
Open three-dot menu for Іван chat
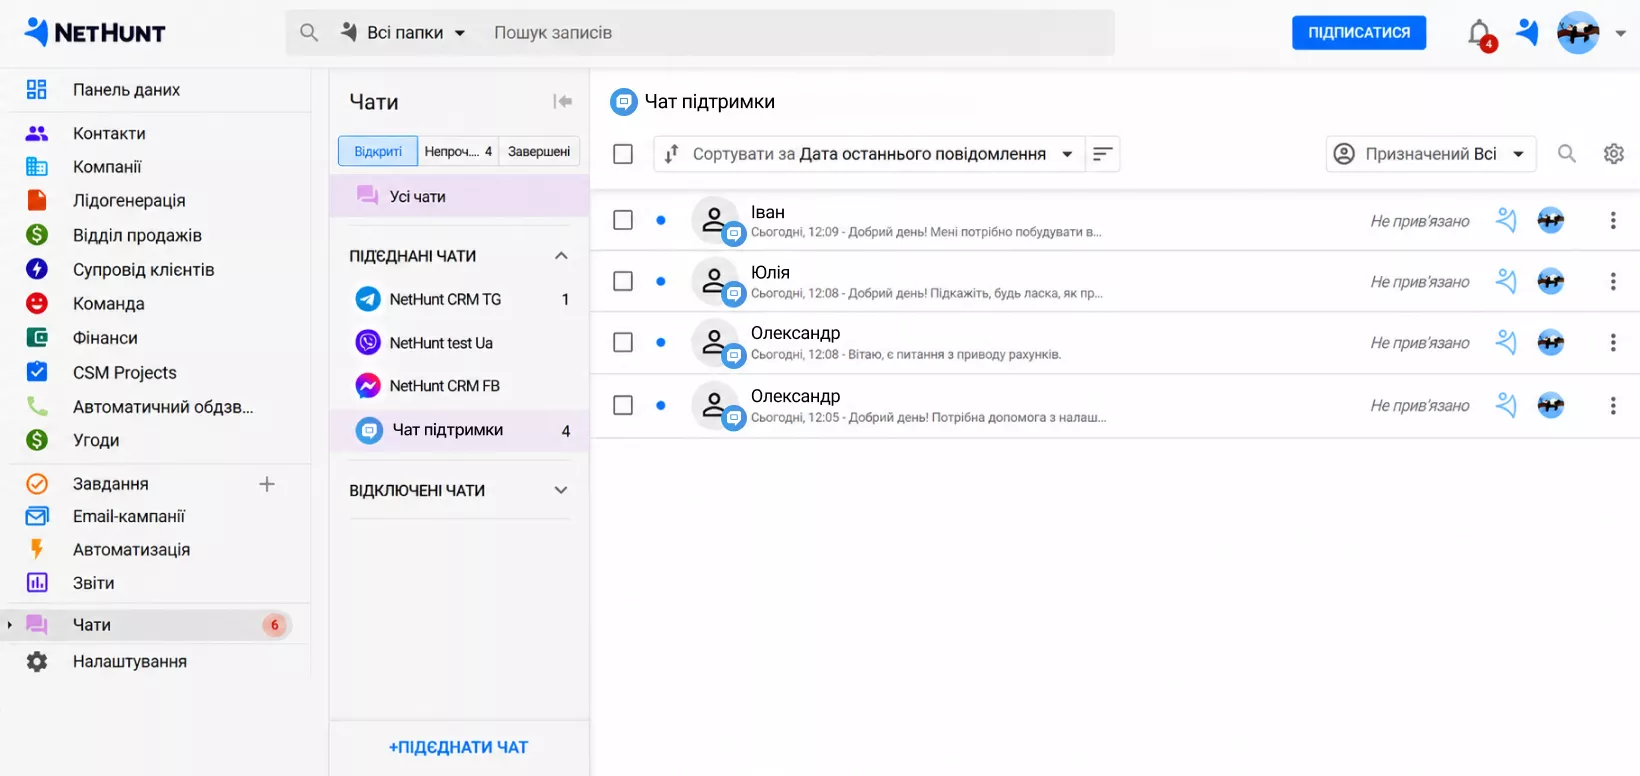click(1613, 221)
